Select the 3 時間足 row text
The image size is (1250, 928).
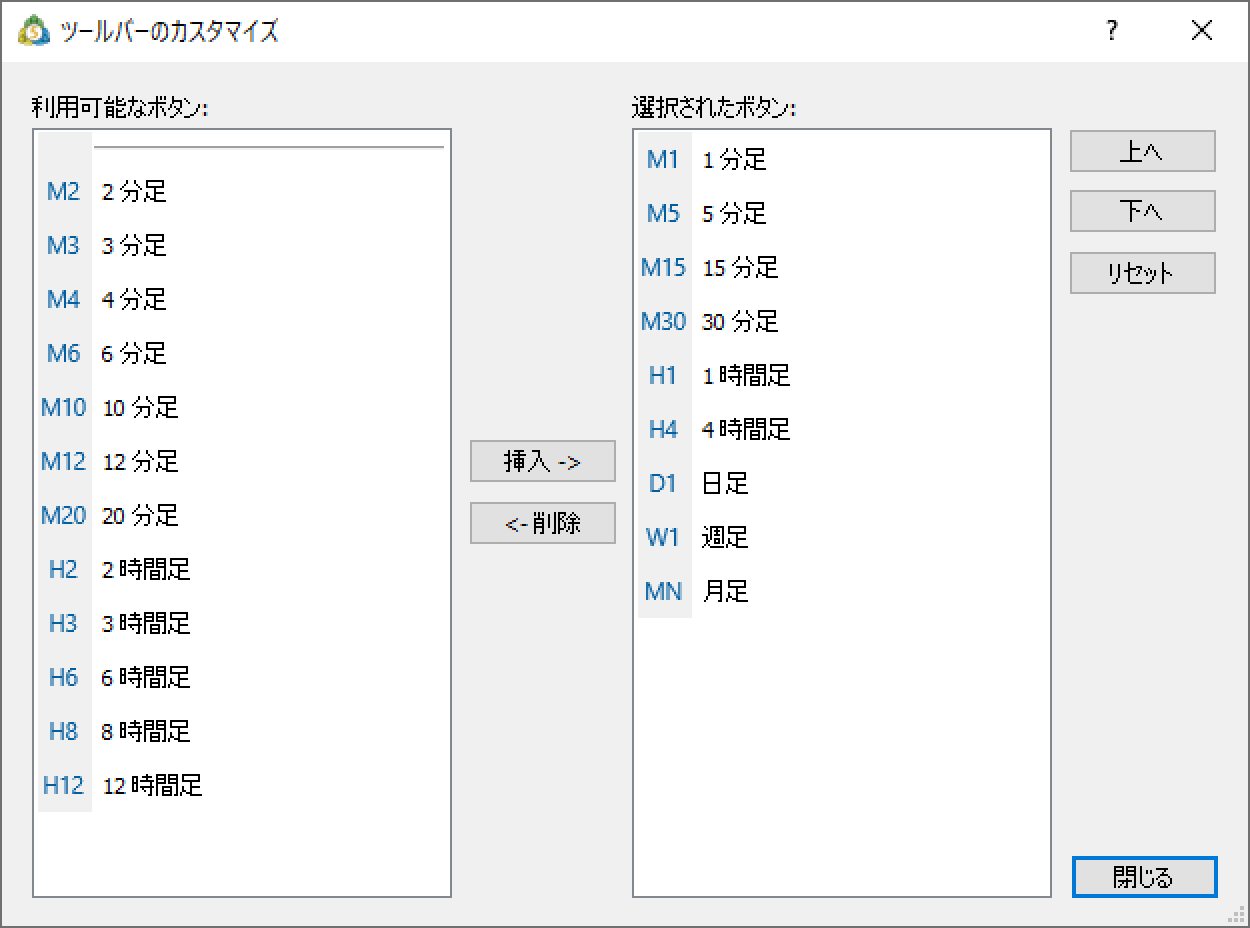[146, 623]
